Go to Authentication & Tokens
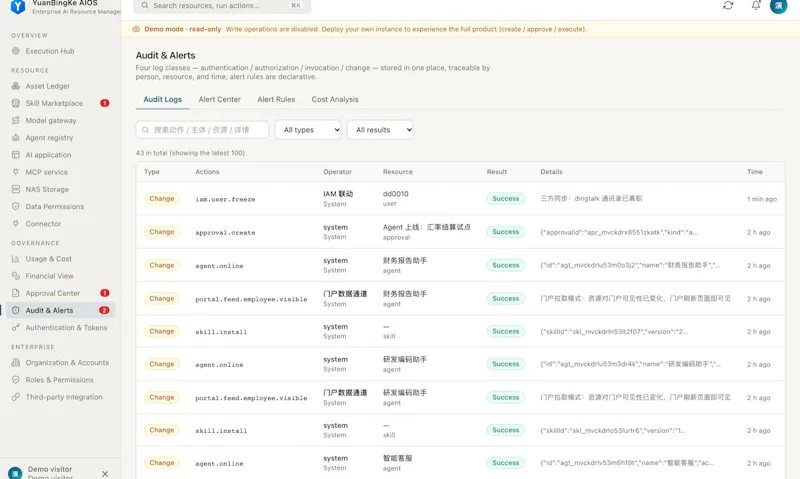 (60, 327)
